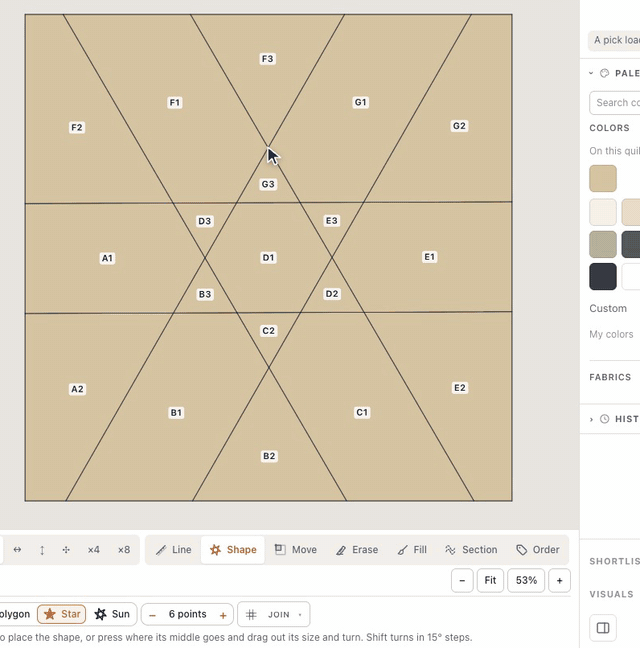Expand the History panel chevron

tap(591, 419)
